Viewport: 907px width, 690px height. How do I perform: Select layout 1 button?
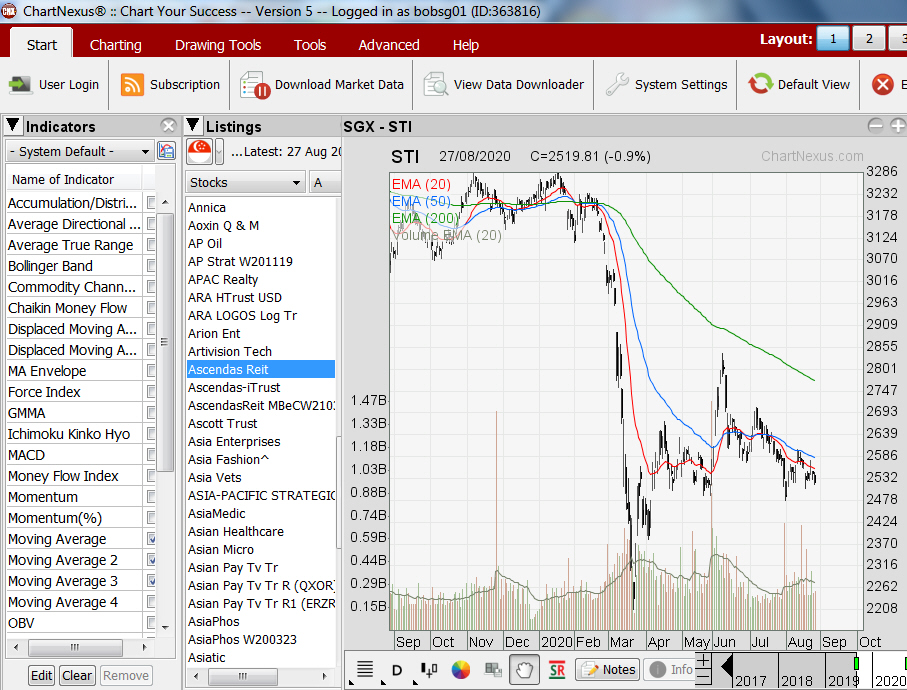[833, 39]
